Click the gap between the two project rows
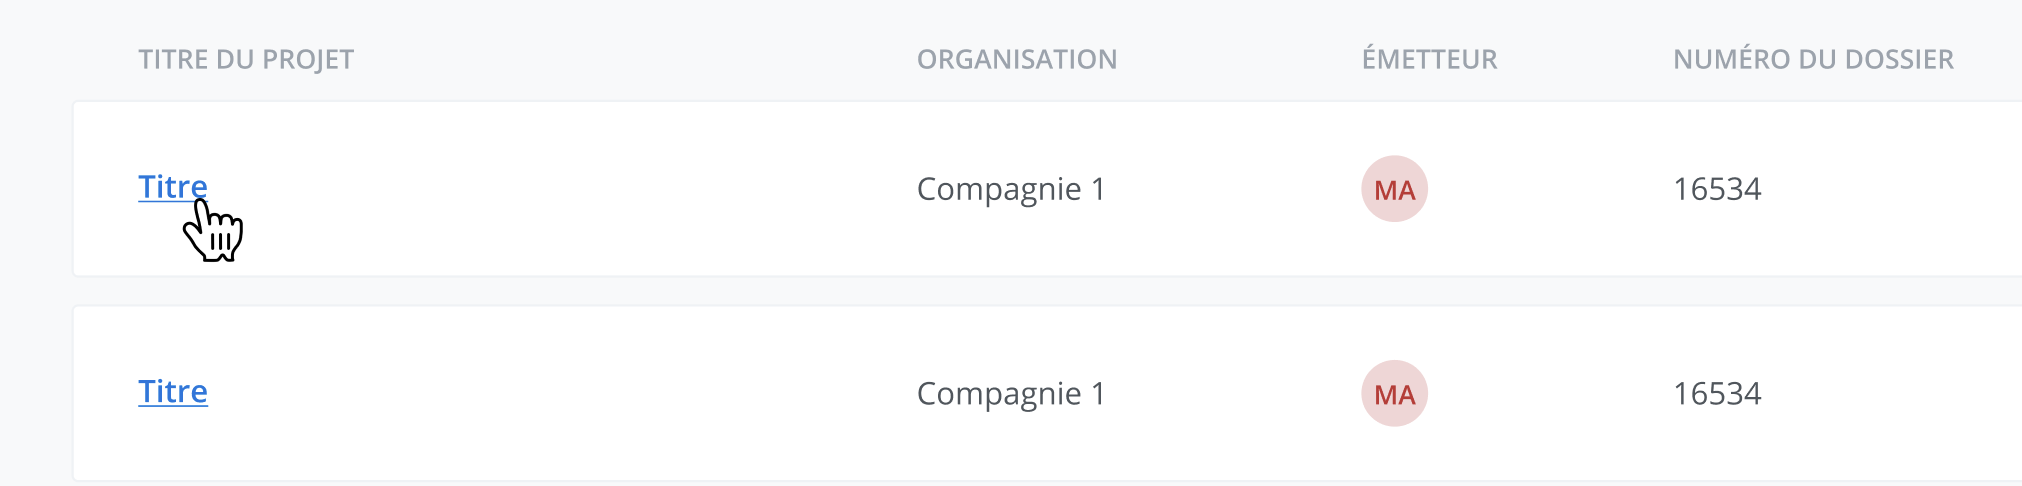Image resolution: width=2022 pixels, height=486 pixels. pyautogui.click(x=1000, y=291)
